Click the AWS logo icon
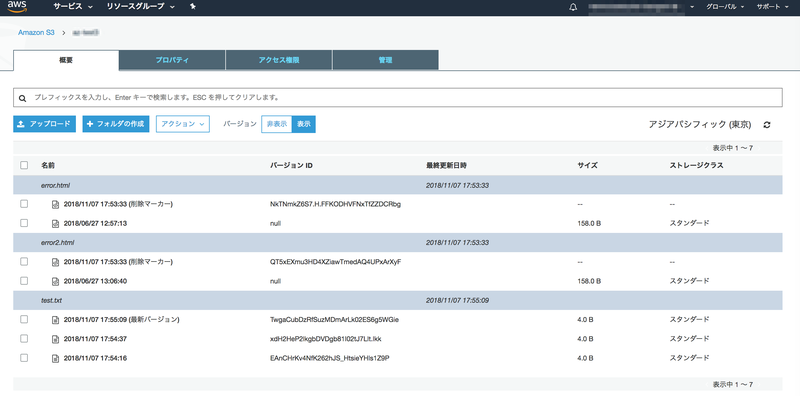The height and width of the screenshot is (396, 800). tap(17, 7)
